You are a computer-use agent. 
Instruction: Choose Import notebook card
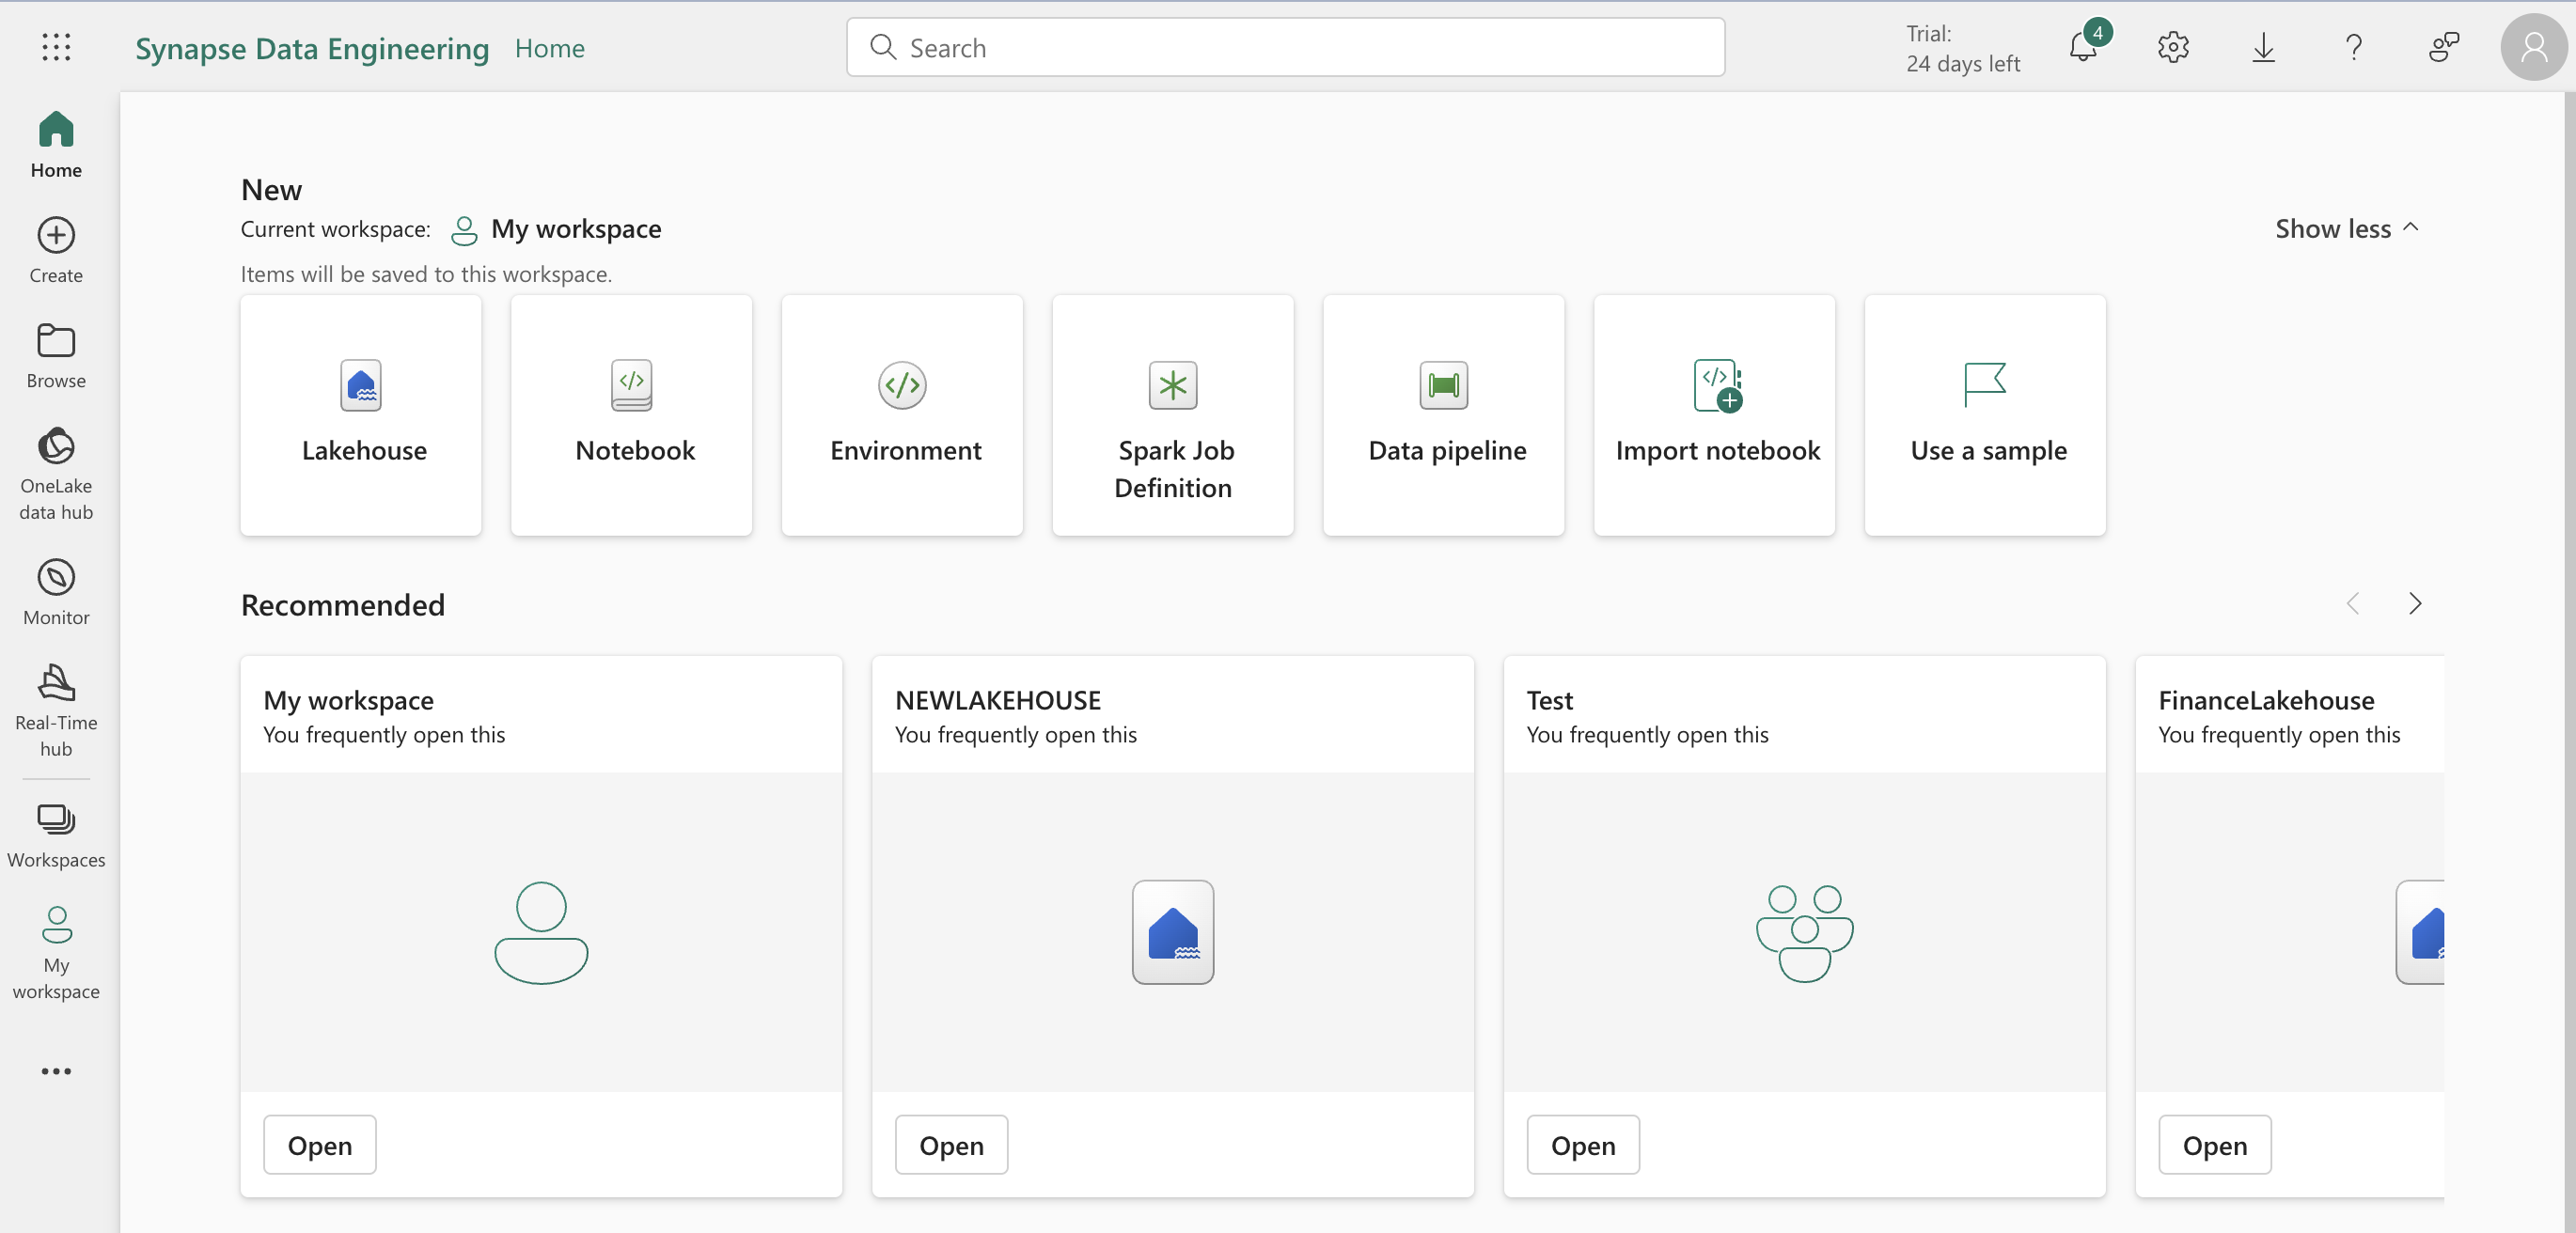(1715, 415)
